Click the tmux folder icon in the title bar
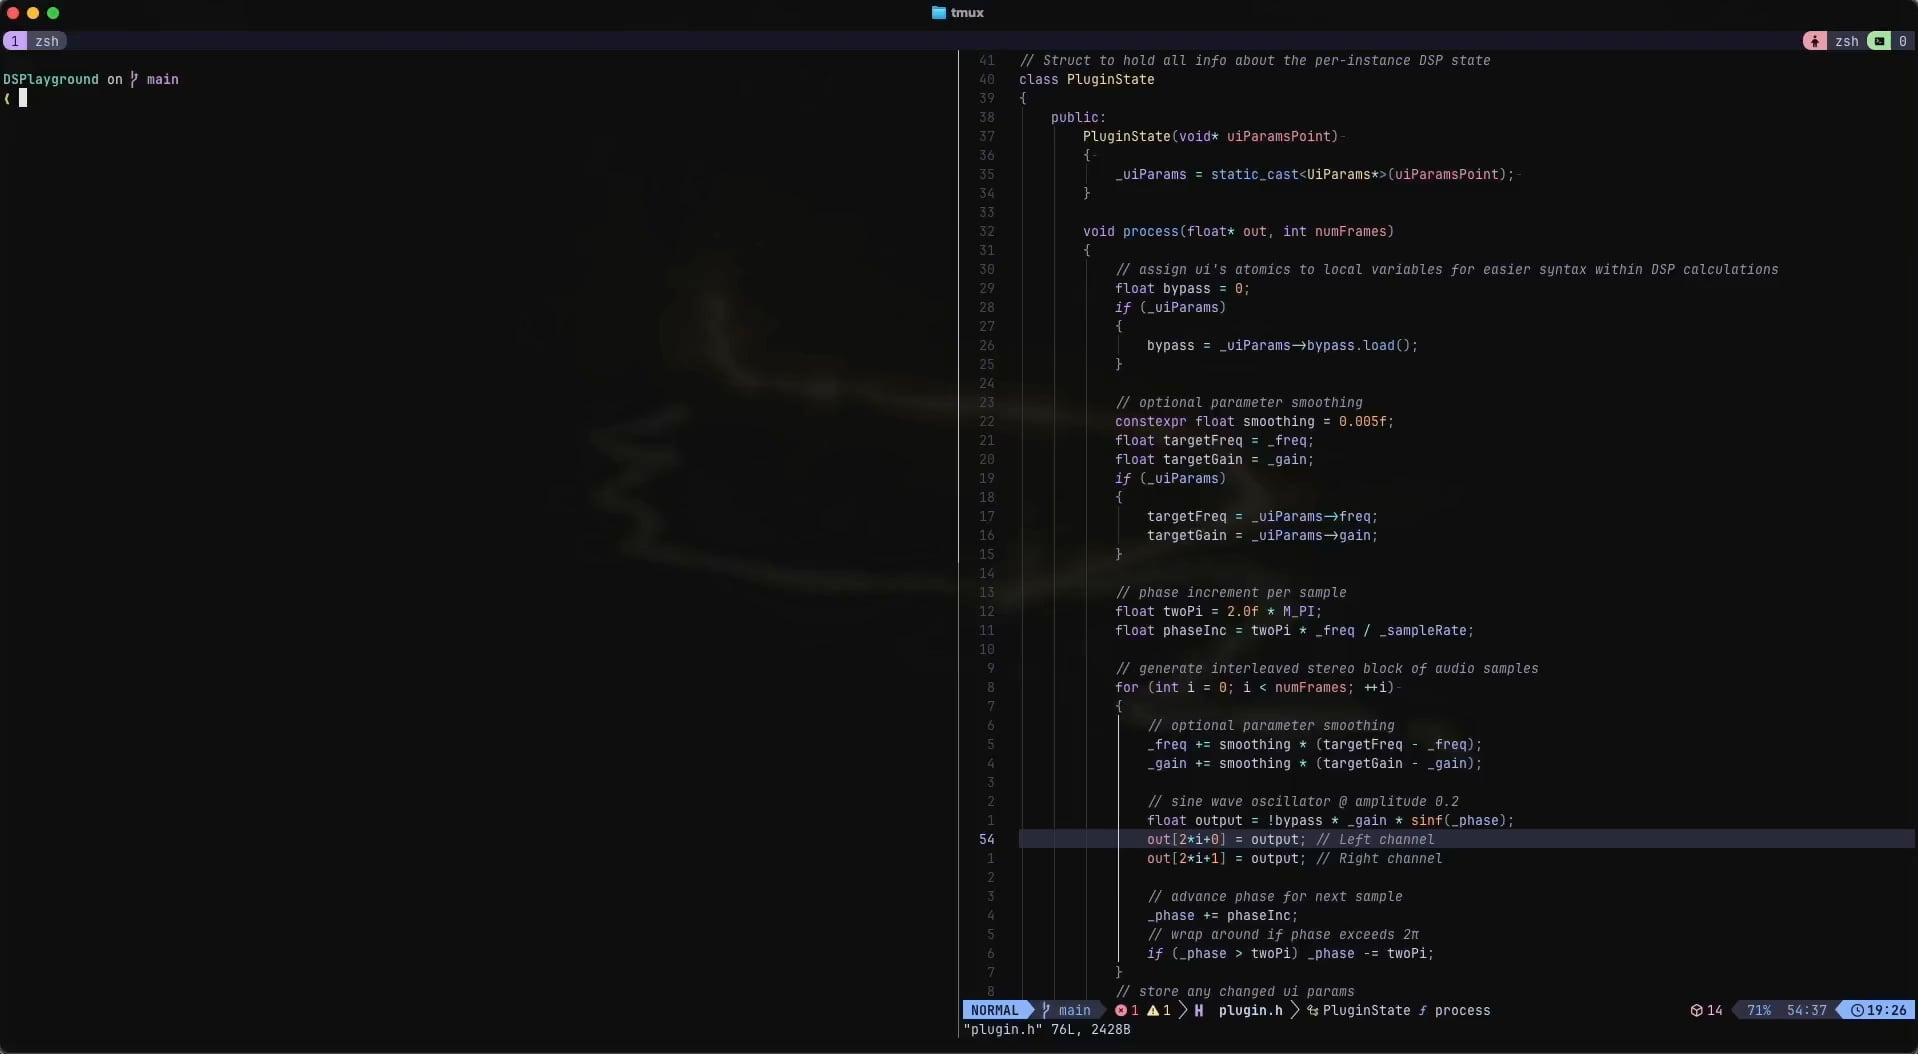The height and width of the screenshot is (1054, 1918). pos(938,13)
